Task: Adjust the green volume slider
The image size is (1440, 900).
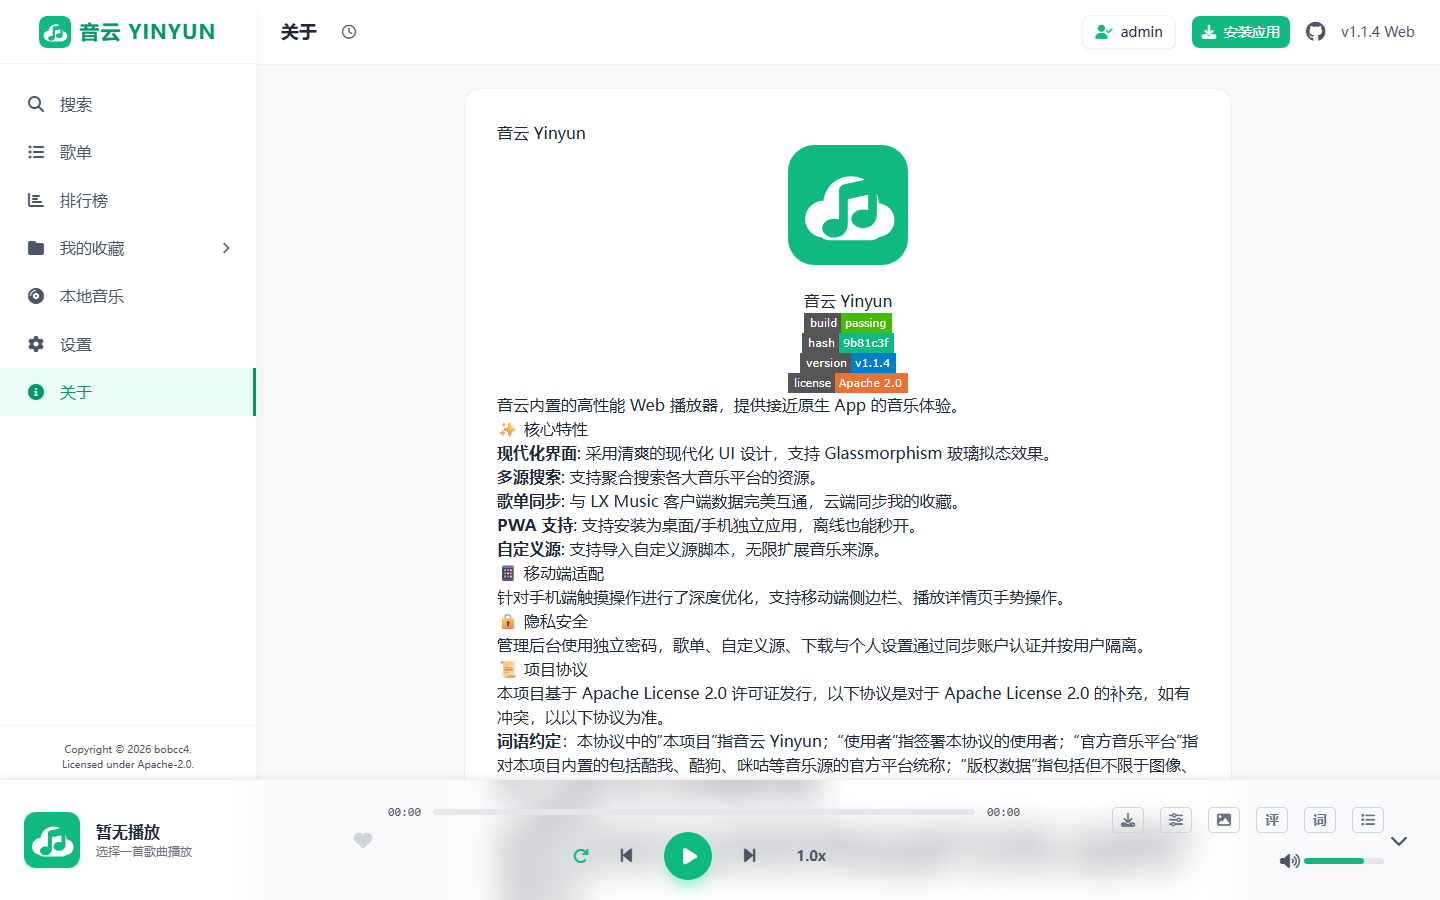Action: 1344,861
